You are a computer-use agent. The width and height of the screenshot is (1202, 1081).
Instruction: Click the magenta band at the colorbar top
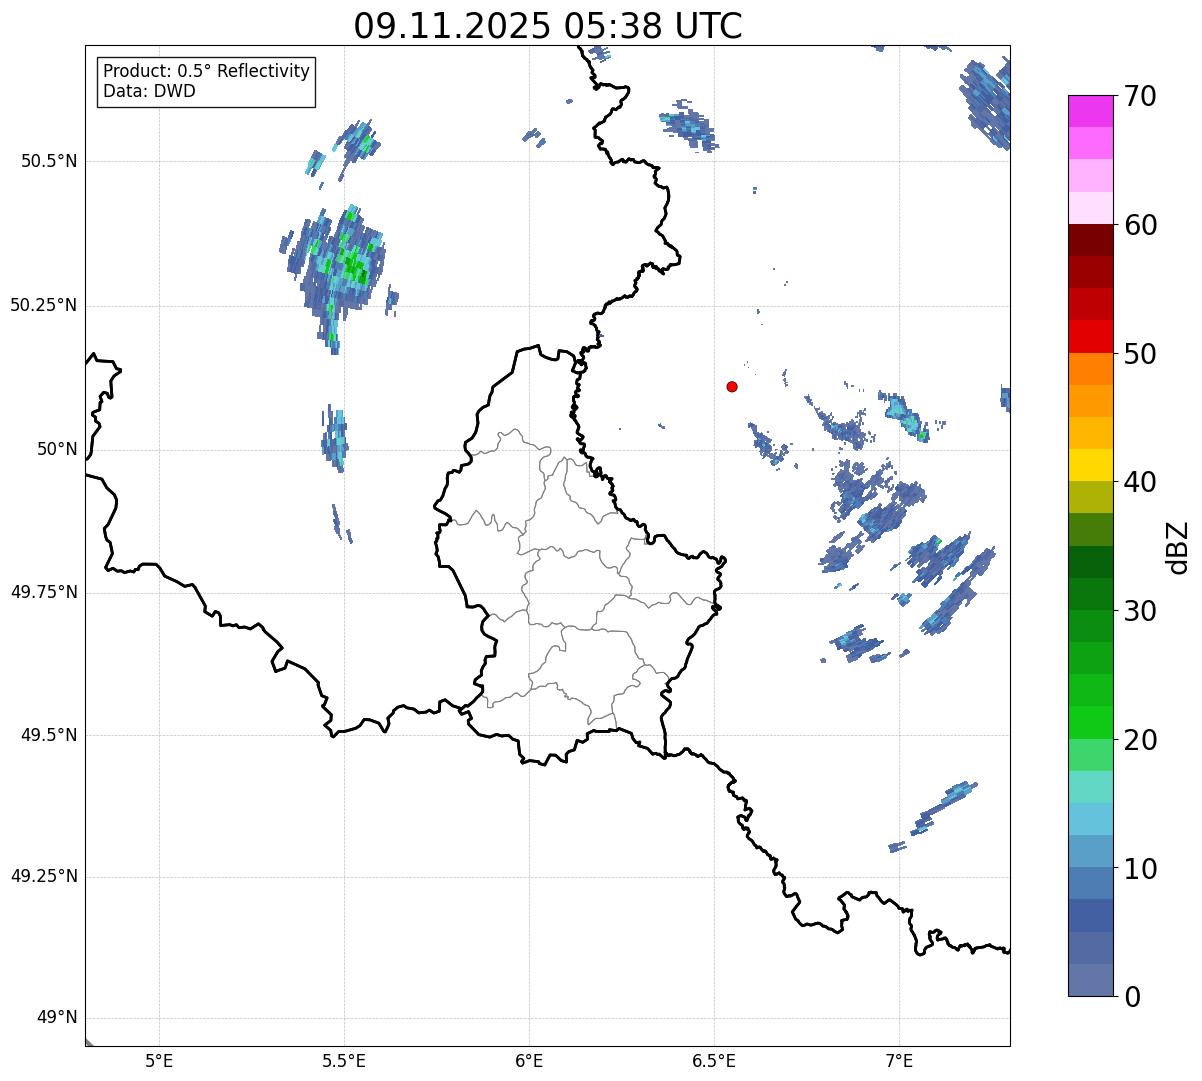tap(1090, 111)
